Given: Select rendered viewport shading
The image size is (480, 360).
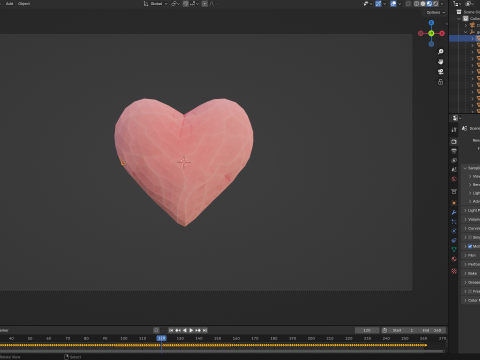Looking at the screenshot, I should click(x=435, y=4).
